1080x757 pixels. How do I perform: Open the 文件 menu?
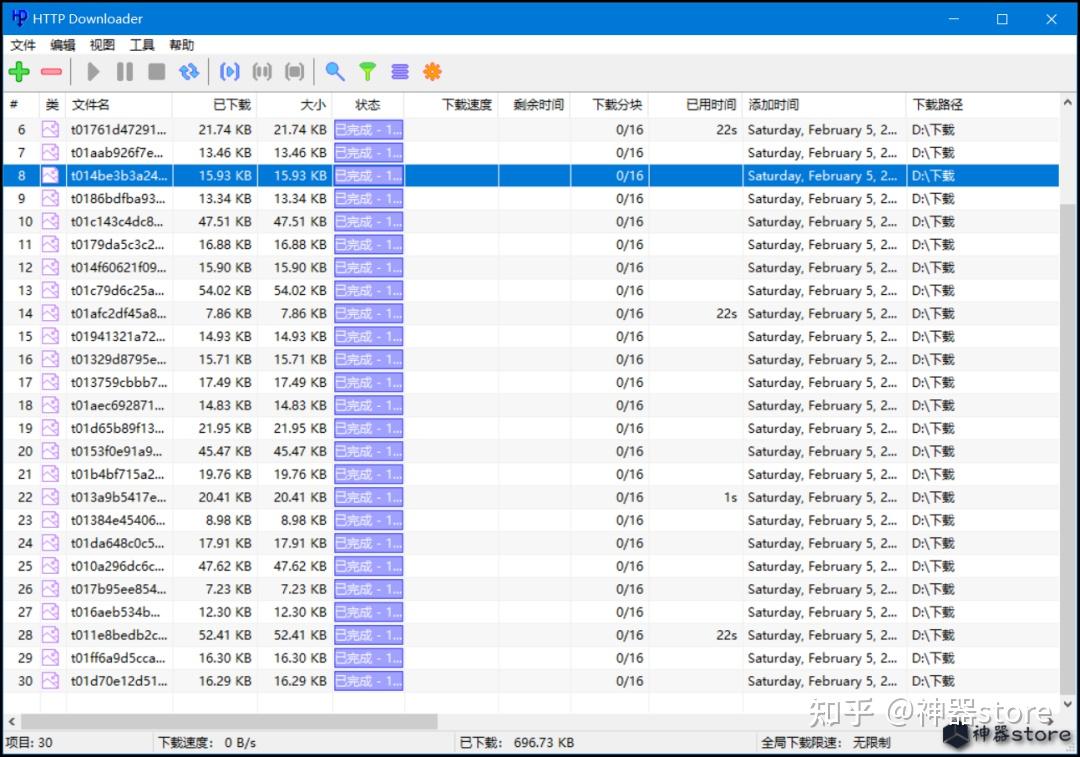tap(23, 45)
